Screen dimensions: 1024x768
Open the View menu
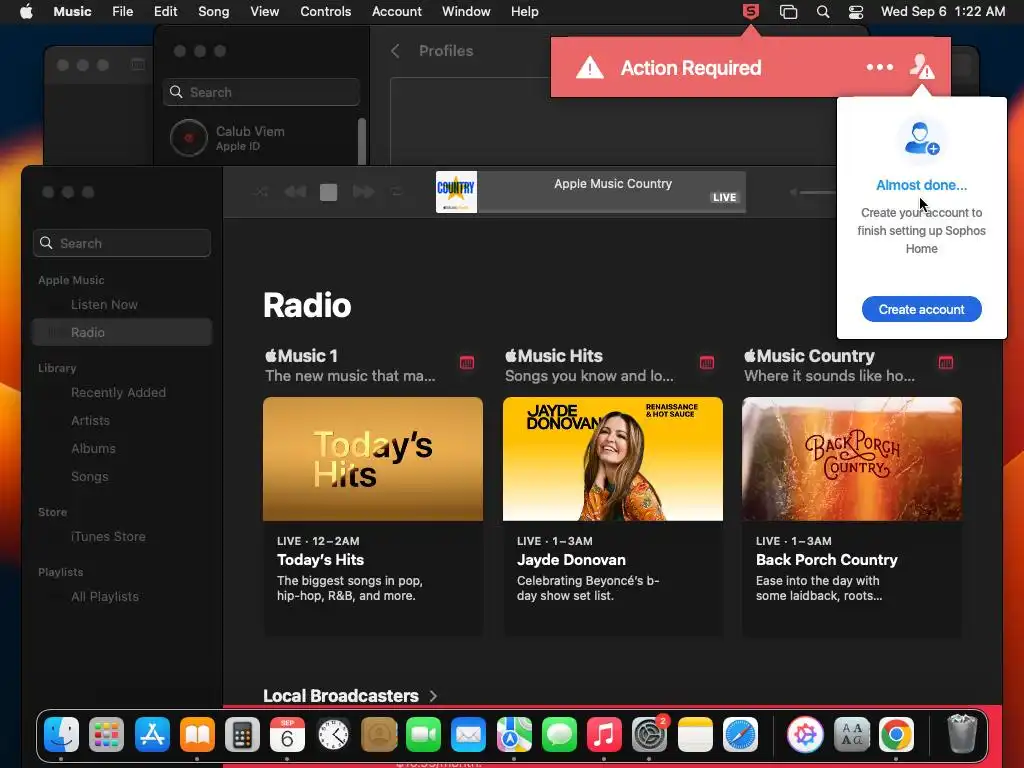pyautogui.click(x=264, y=12)
